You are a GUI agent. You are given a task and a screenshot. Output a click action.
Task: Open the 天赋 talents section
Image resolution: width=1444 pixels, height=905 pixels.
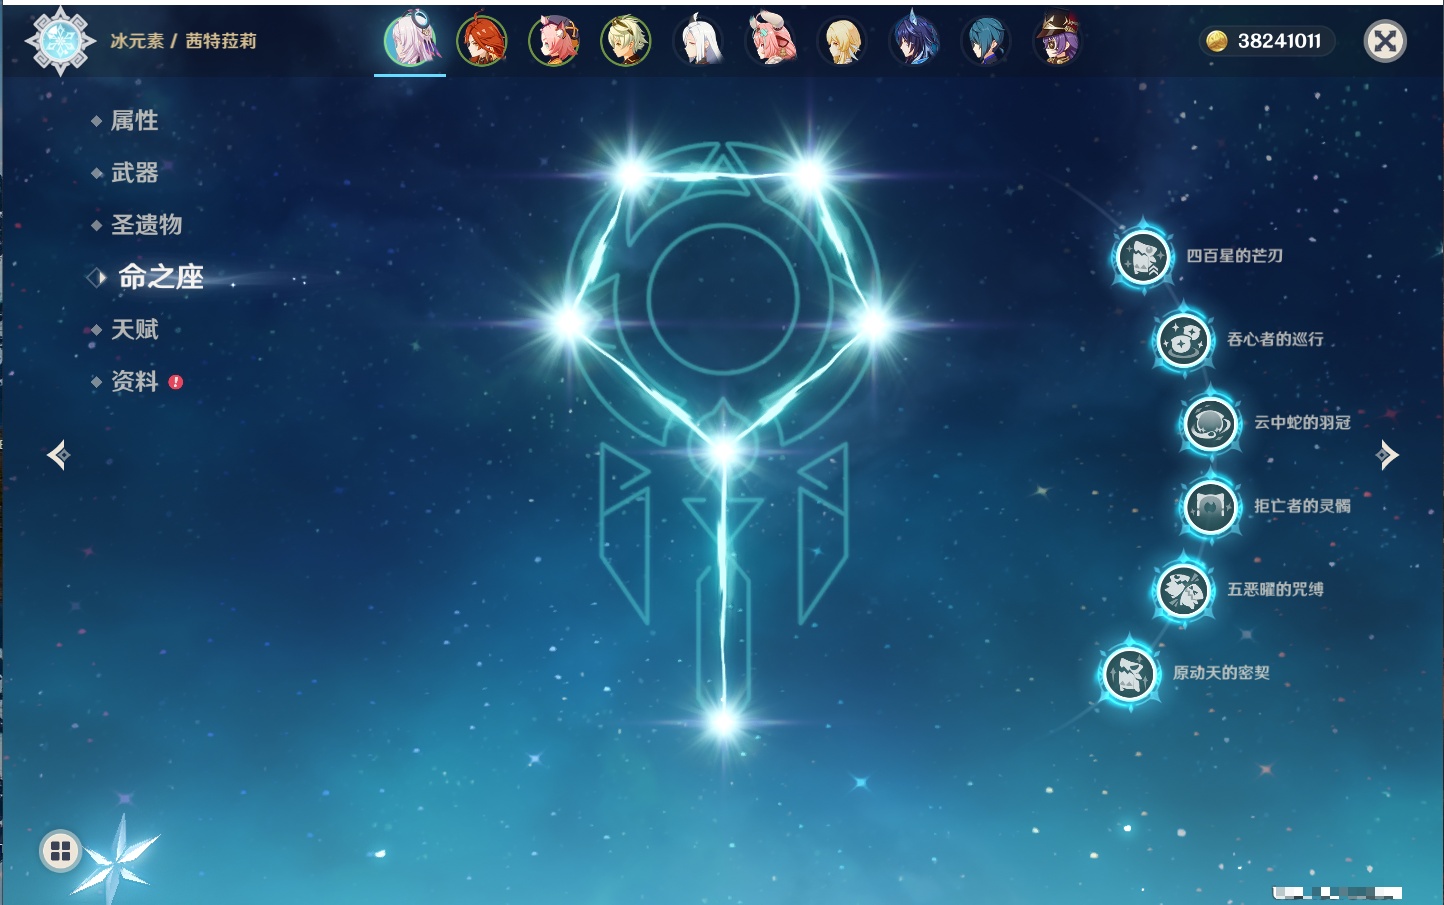[134, 329]
